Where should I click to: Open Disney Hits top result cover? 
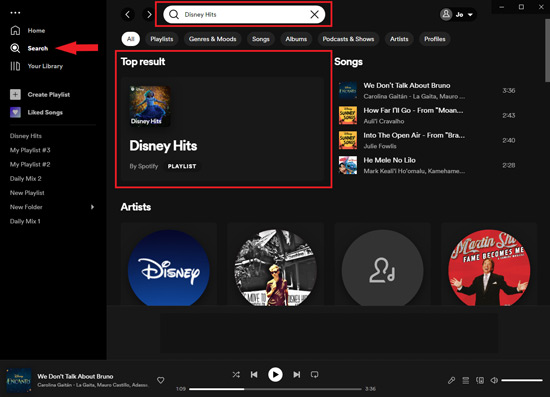150,106
